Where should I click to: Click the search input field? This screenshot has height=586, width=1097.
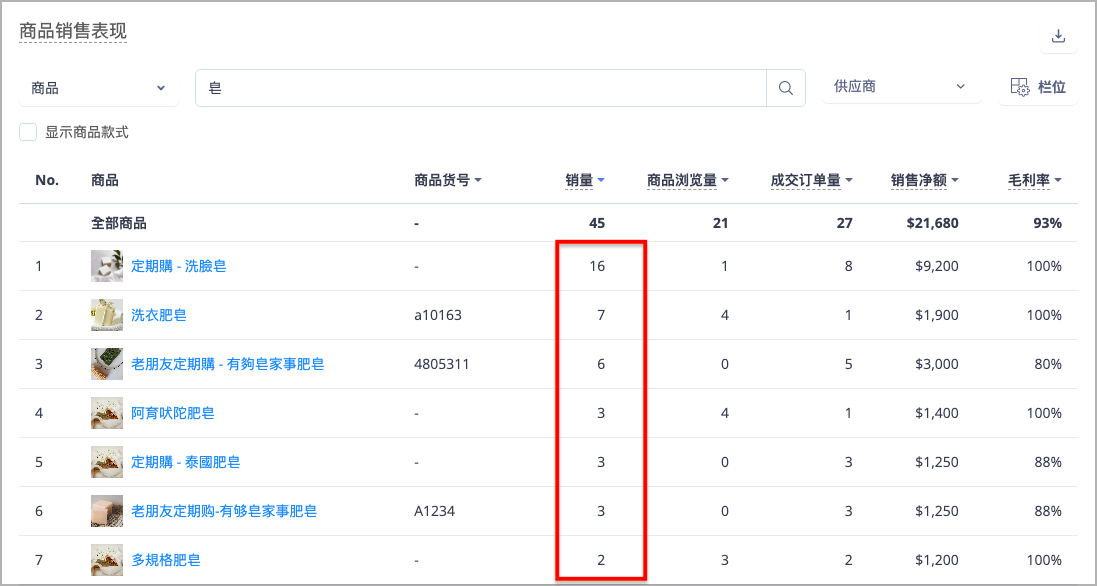pos(481,88)
